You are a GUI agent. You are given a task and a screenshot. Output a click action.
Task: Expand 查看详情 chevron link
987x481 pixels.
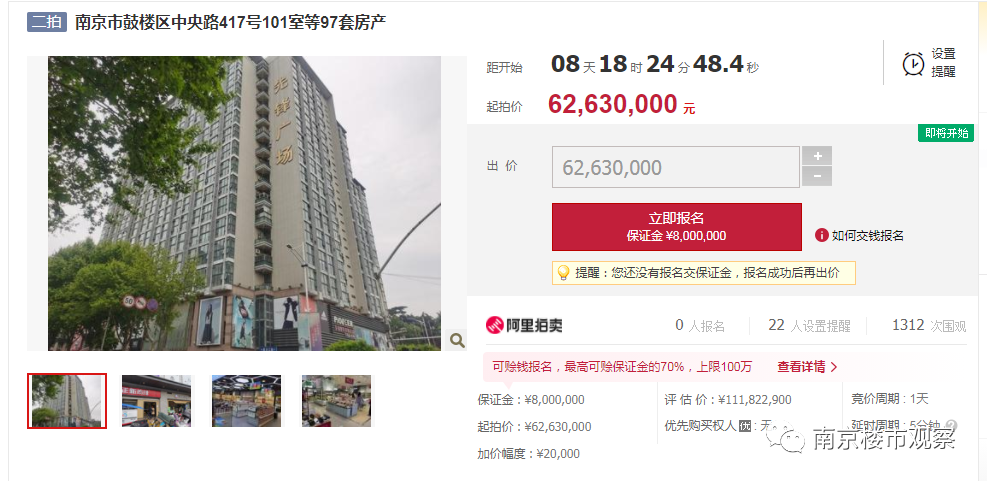click(808, 366)
